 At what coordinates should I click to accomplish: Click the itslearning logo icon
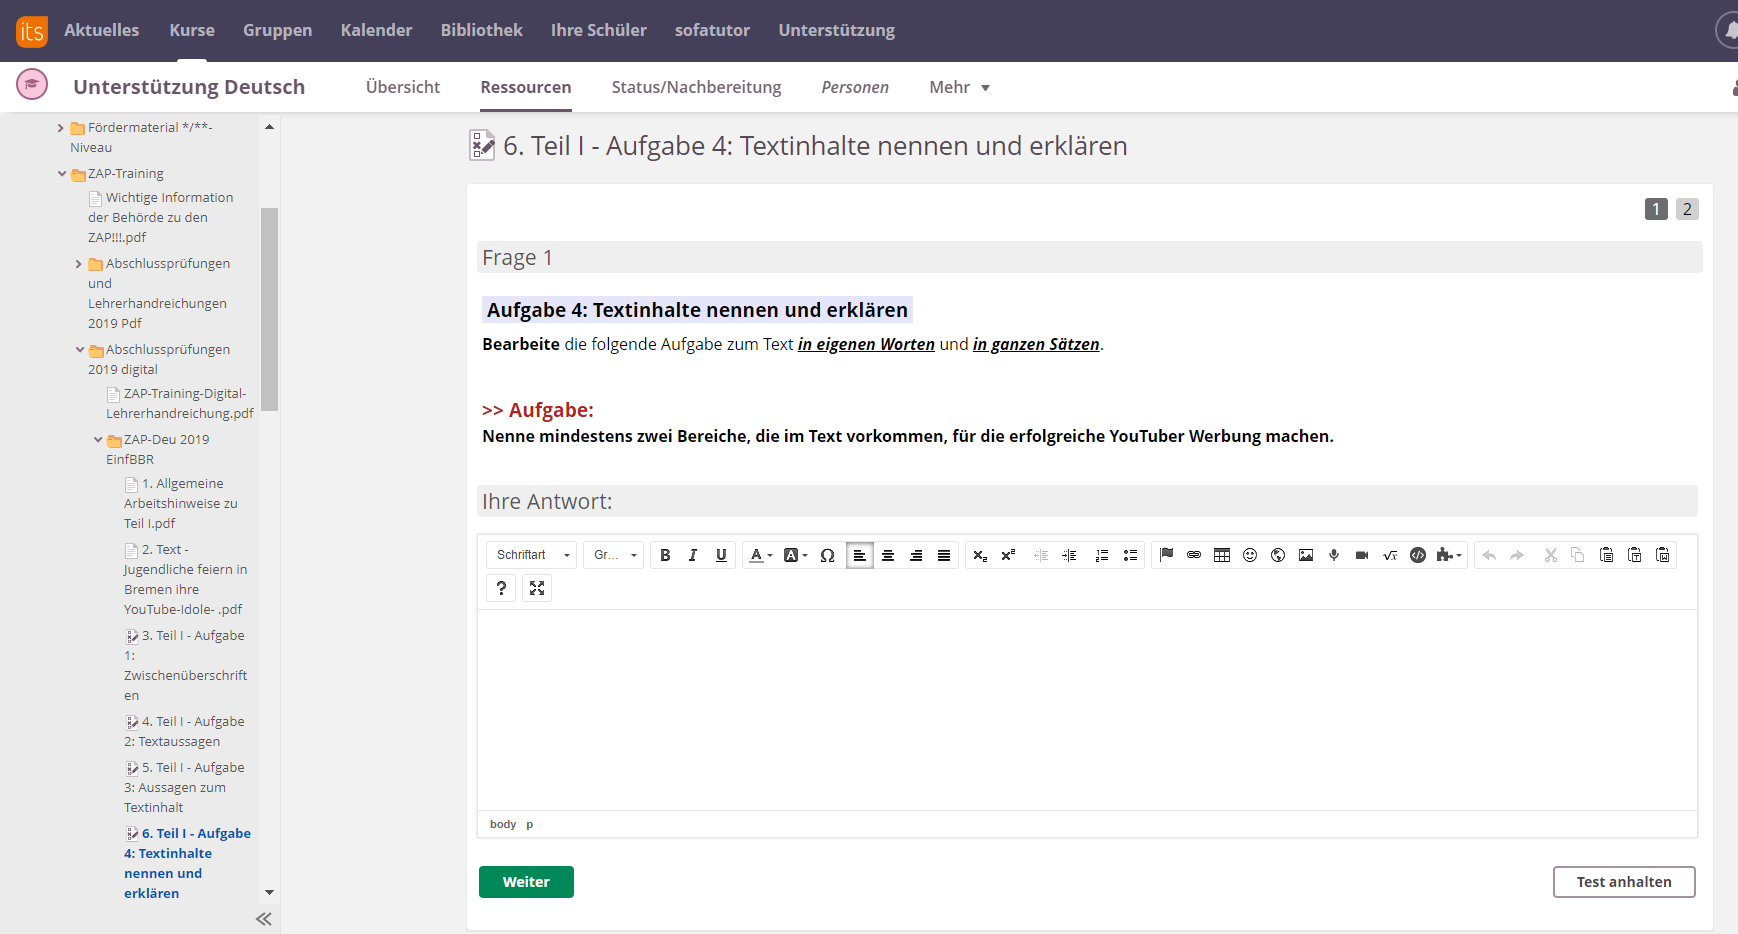coord(32,31)
